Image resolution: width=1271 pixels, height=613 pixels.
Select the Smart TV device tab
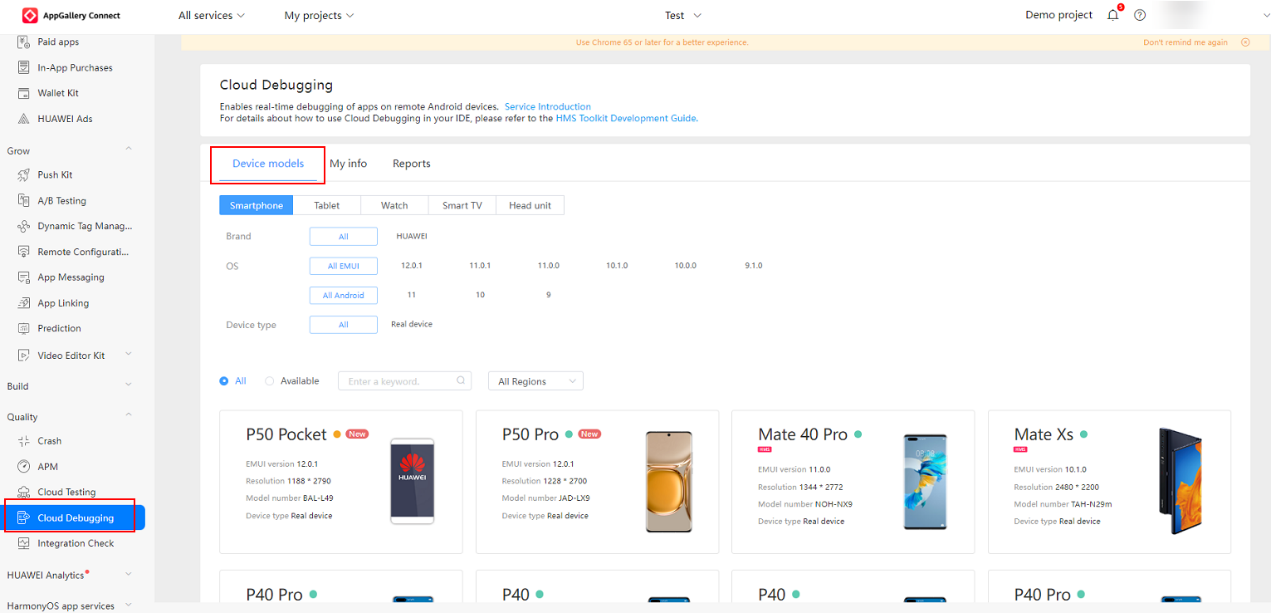(x=462, y=205)
